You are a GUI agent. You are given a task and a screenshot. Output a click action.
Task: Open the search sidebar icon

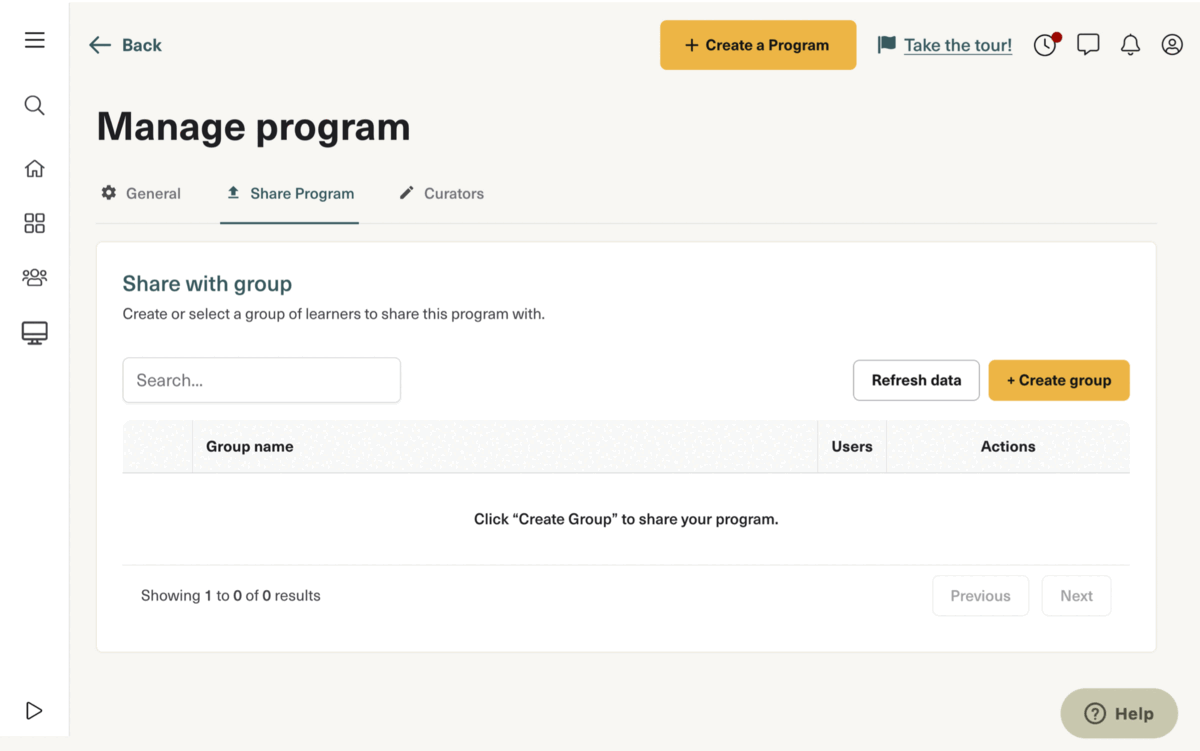[34, 105]
